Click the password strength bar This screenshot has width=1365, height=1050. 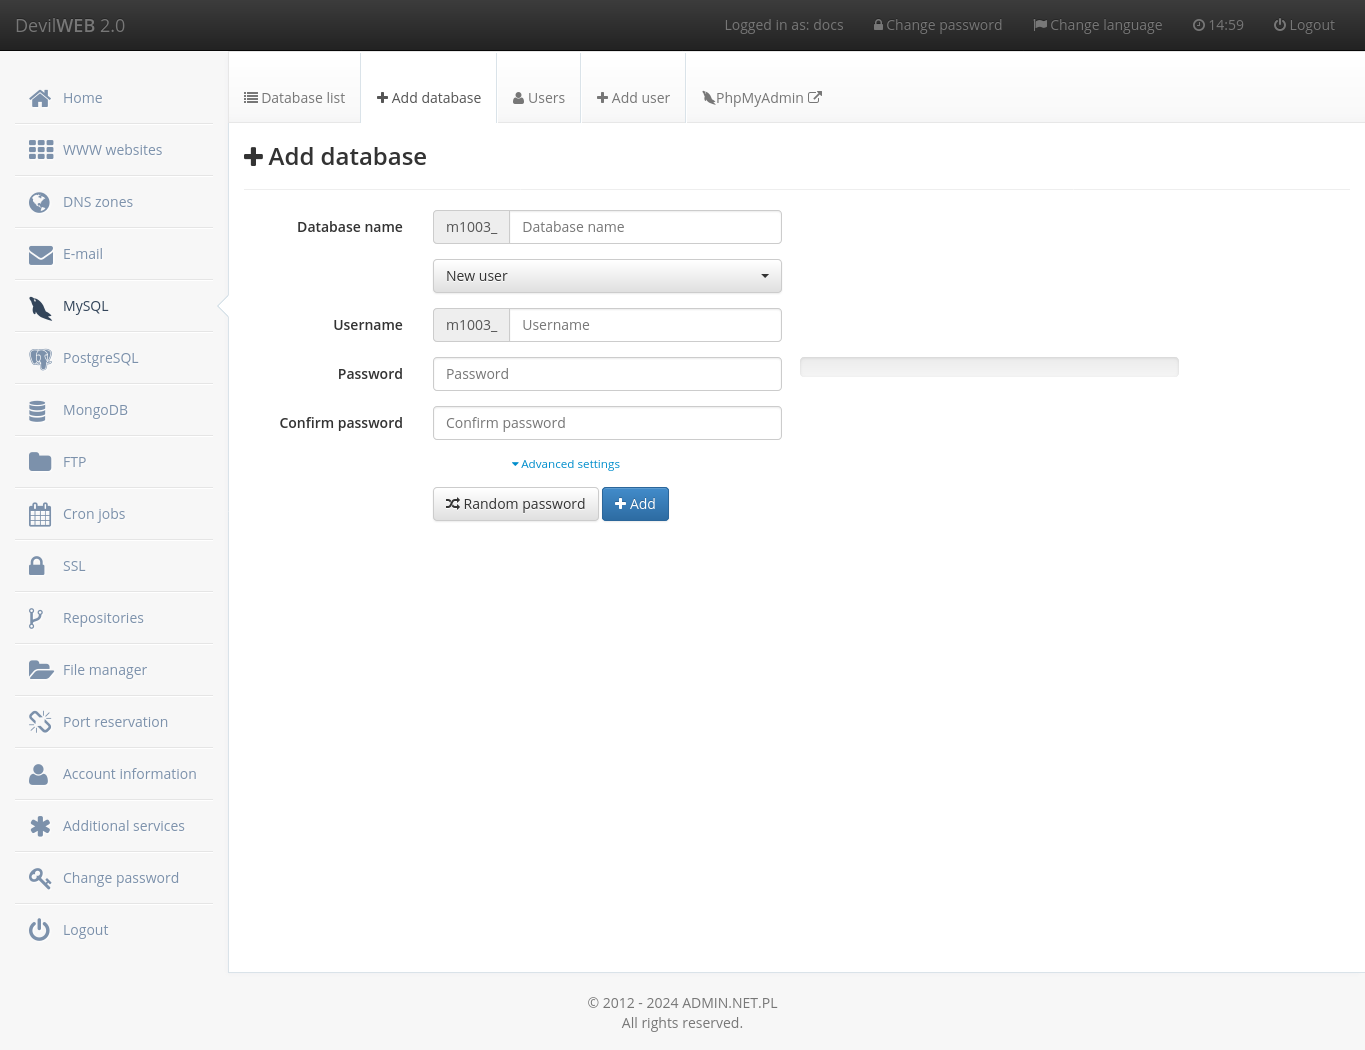988,367
